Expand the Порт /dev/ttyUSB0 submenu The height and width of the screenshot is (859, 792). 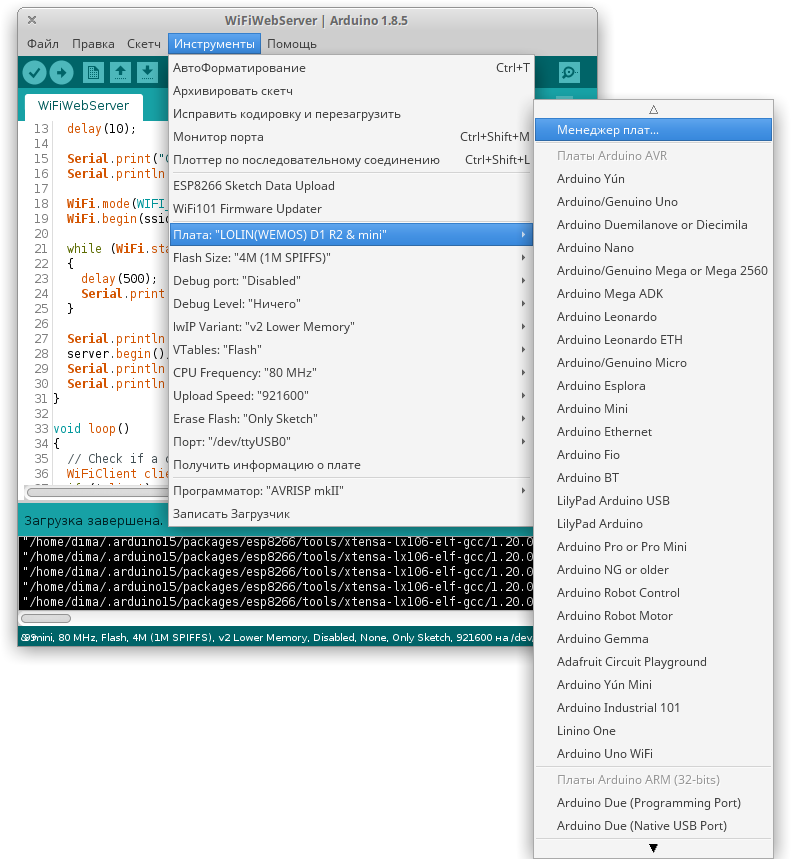pos(351,442)
